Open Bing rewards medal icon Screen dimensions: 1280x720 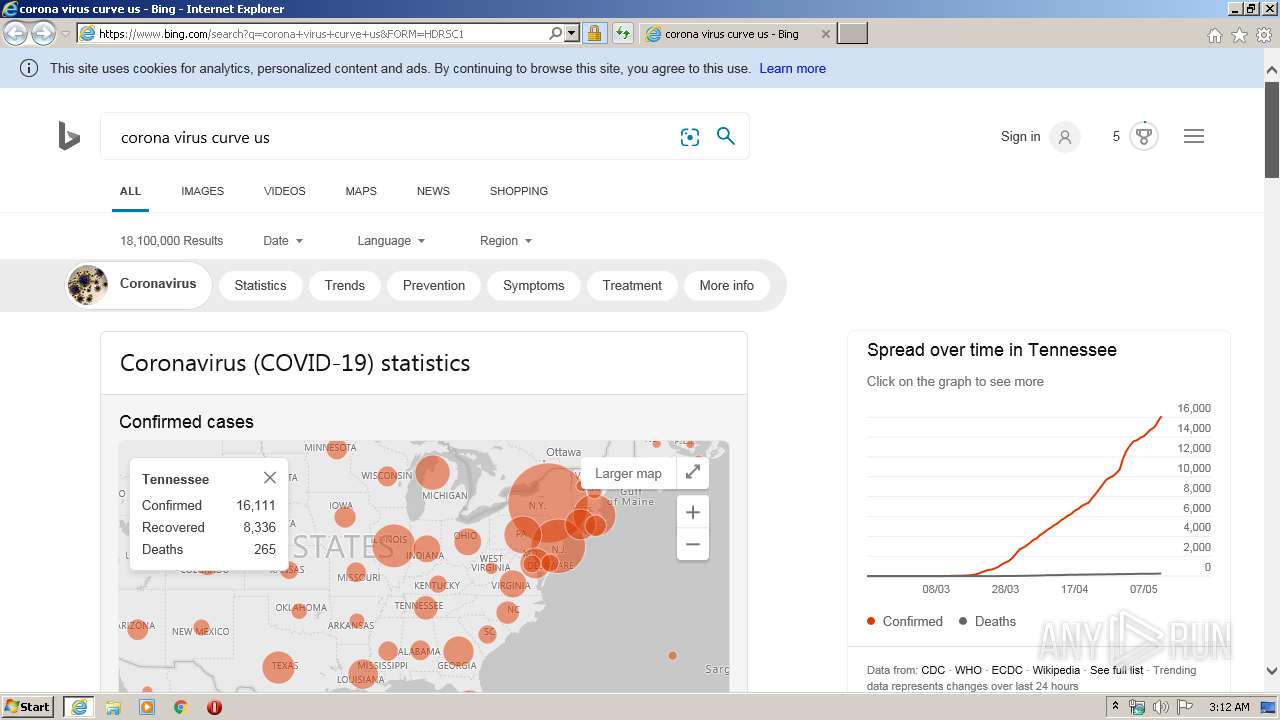pyautogui.click(x=1144, y=136)
